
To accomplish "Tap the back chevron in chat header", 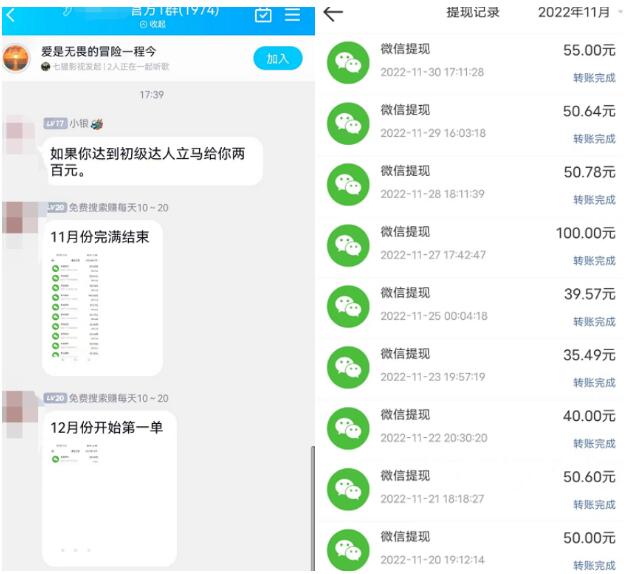I will pos(11,14).
